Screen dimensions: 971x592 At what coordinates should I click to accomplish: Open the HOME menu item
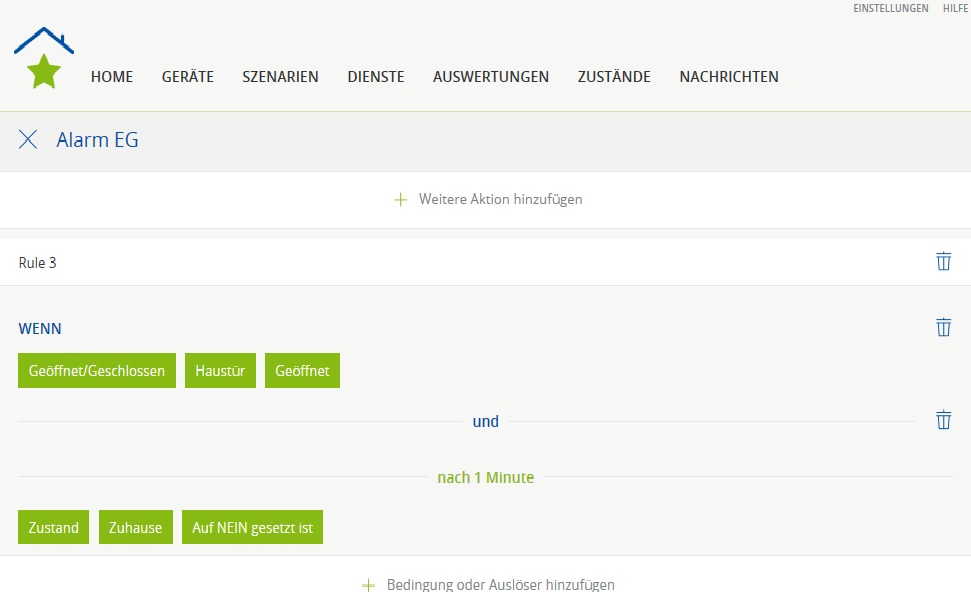tap(112, 77)
